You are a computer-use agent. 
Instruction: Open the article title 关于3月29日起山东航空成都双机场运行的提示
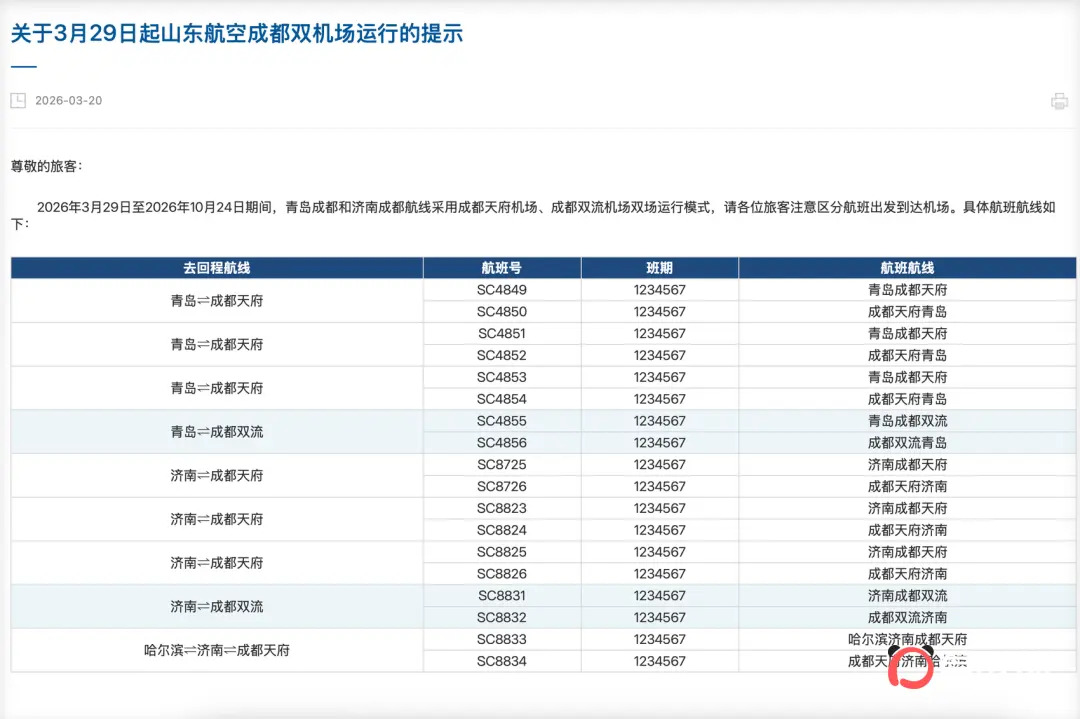[x=235, y=33]
